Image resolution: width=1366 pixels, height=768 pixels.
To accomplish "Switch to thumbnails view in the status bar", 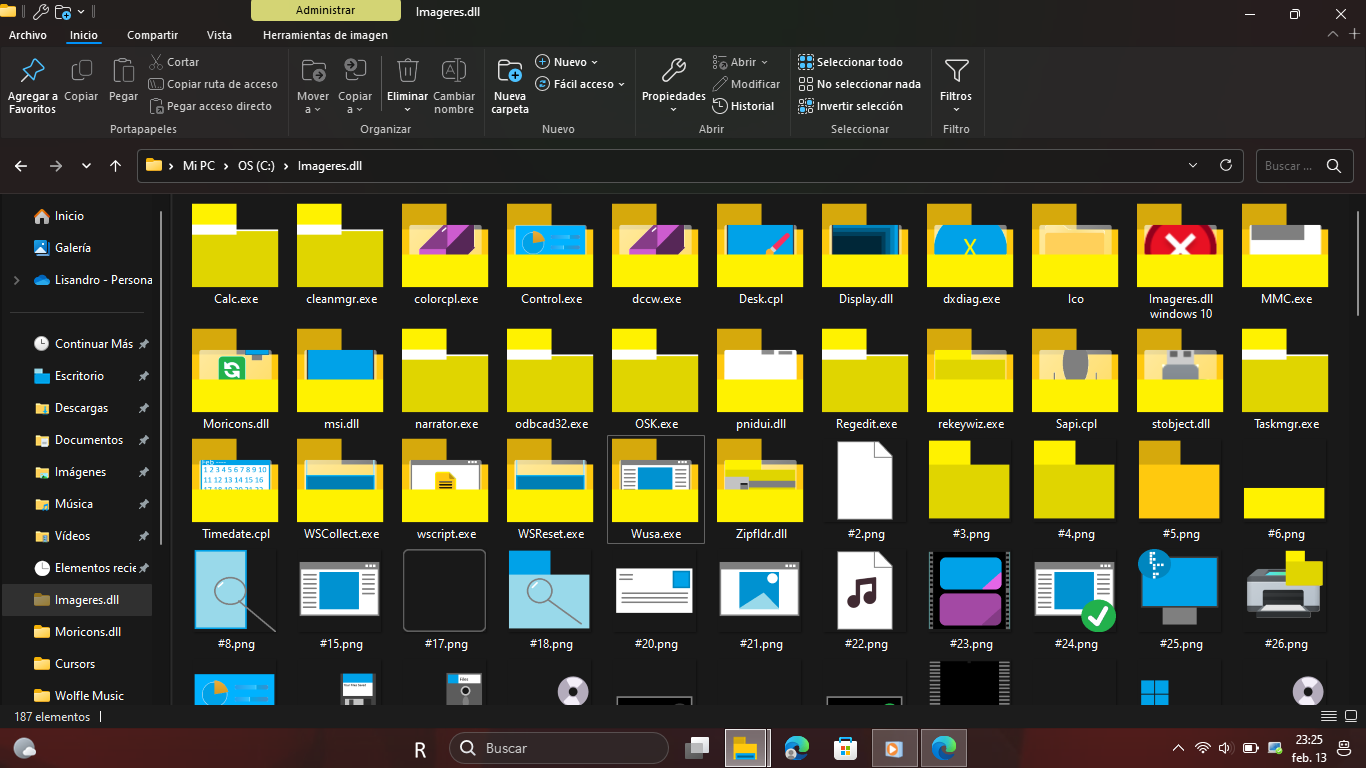I will coord(1352,716).
